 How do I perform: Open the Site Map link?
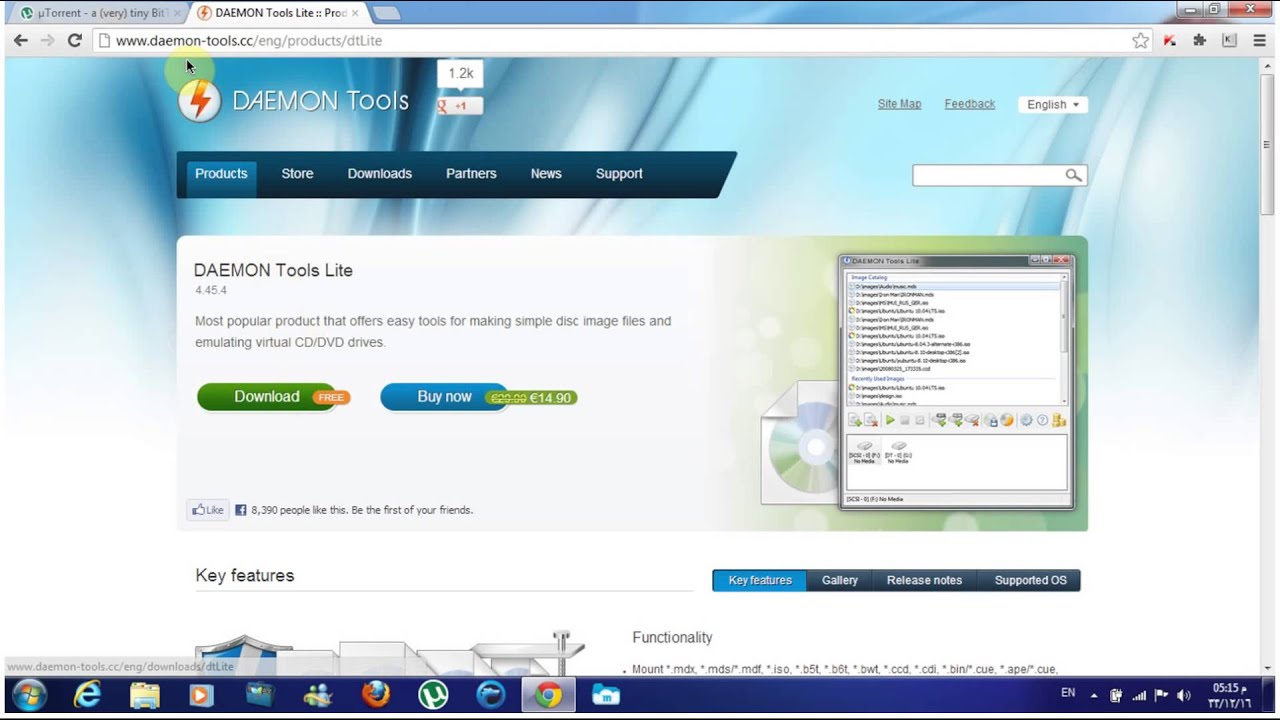[899, 104]
